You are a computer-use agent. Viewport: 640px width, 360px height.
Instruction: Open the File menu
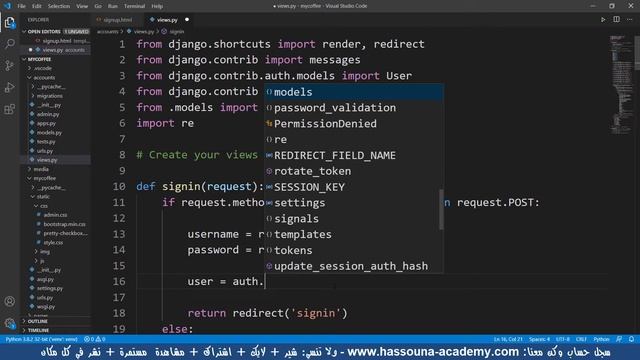click(x=21, y=6)
